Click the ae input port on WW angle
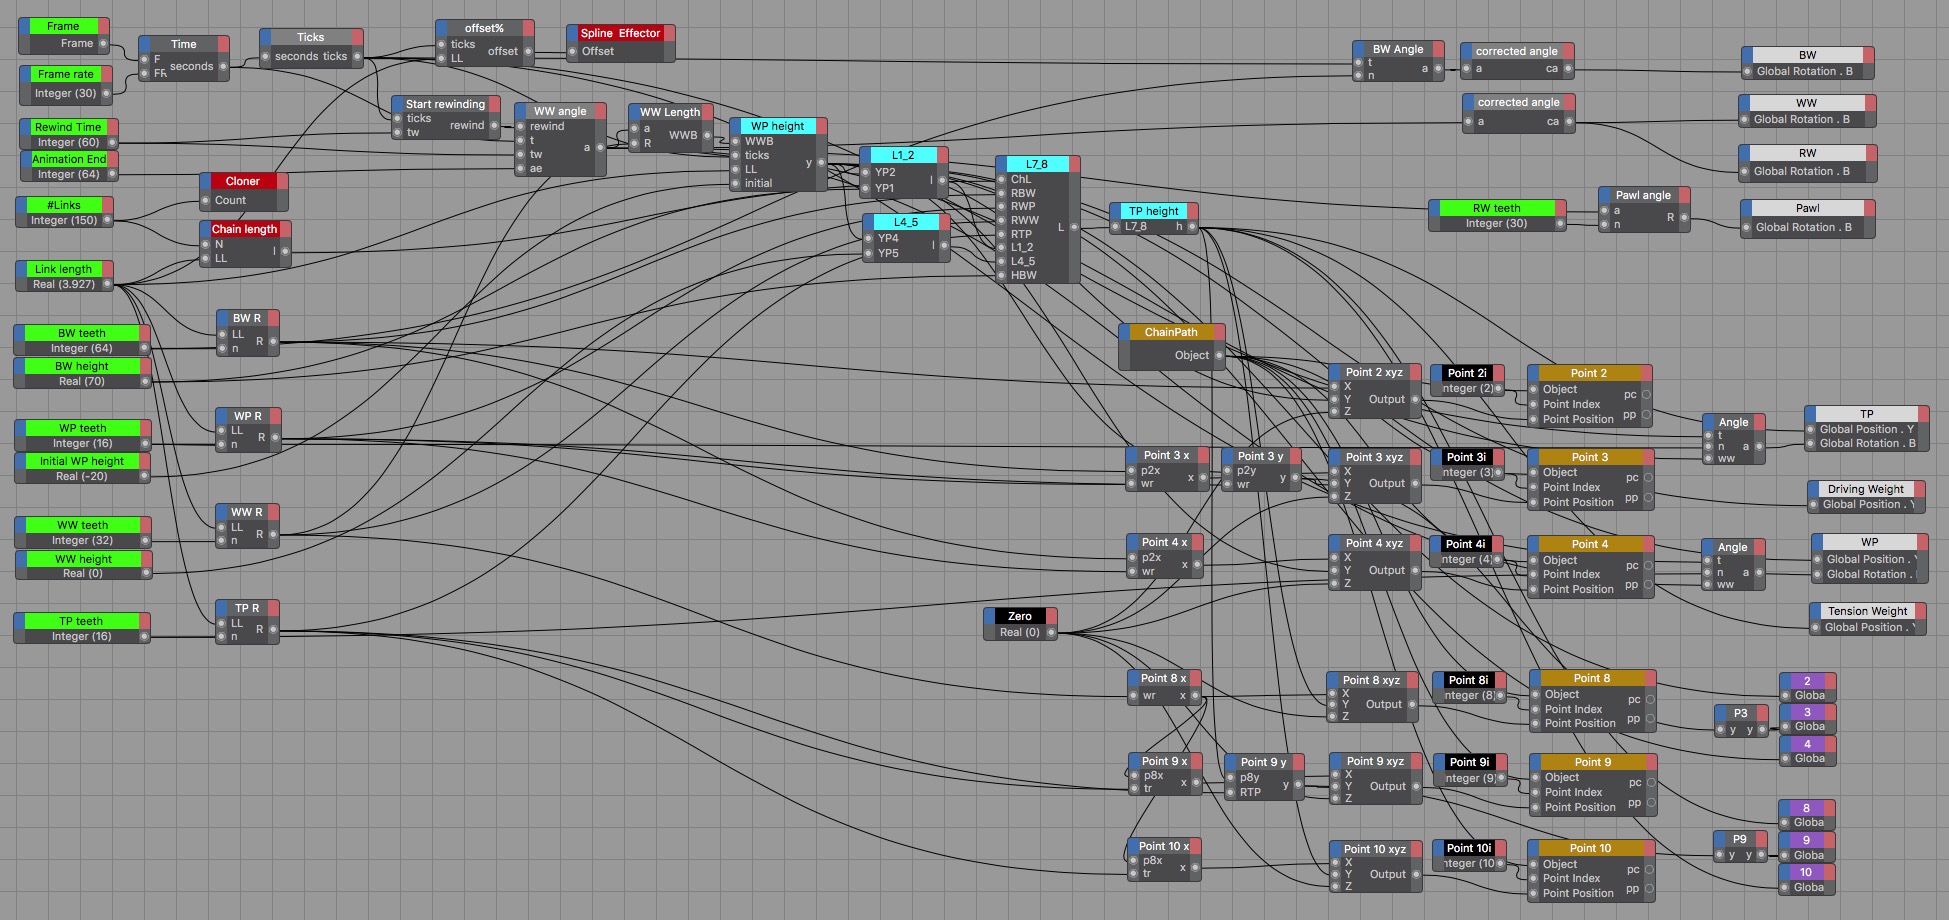The width and height of the screenshot is (1949, 920). point(521,168)
